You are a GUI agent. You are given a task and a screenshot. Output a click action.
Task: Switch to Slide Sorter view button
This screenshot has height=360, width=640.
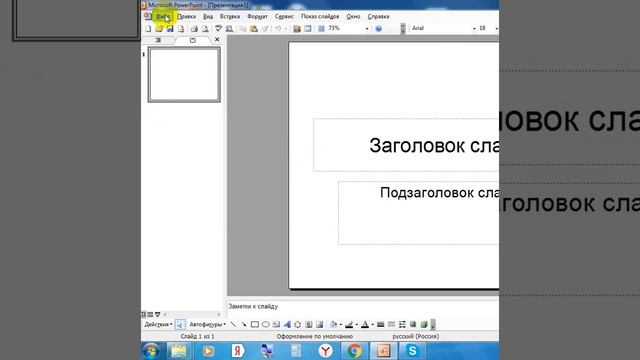pos(150,314)
